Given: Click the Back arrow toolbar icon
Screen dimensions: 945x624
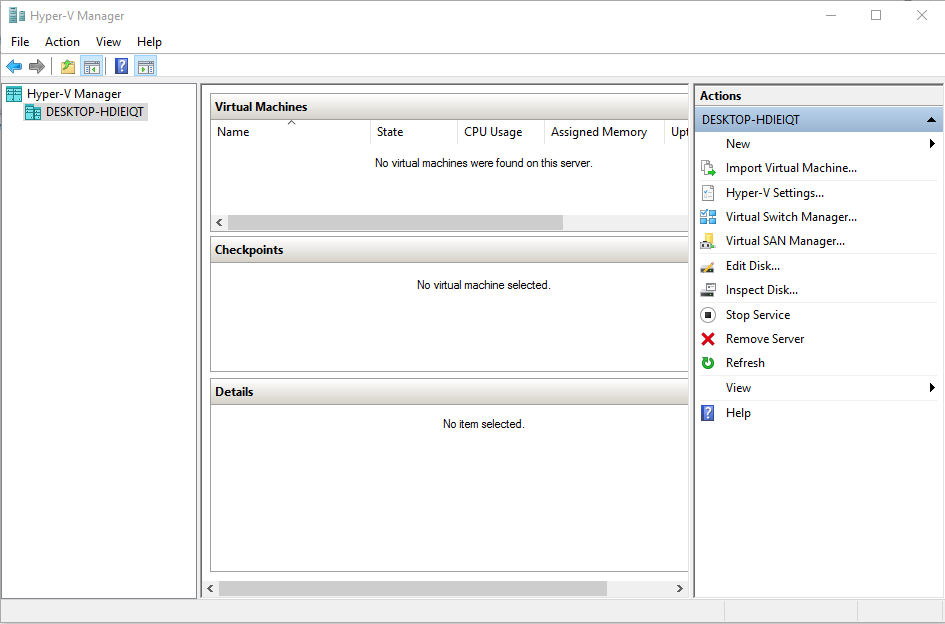Looking at the screenshot, I should pos(14,66).
